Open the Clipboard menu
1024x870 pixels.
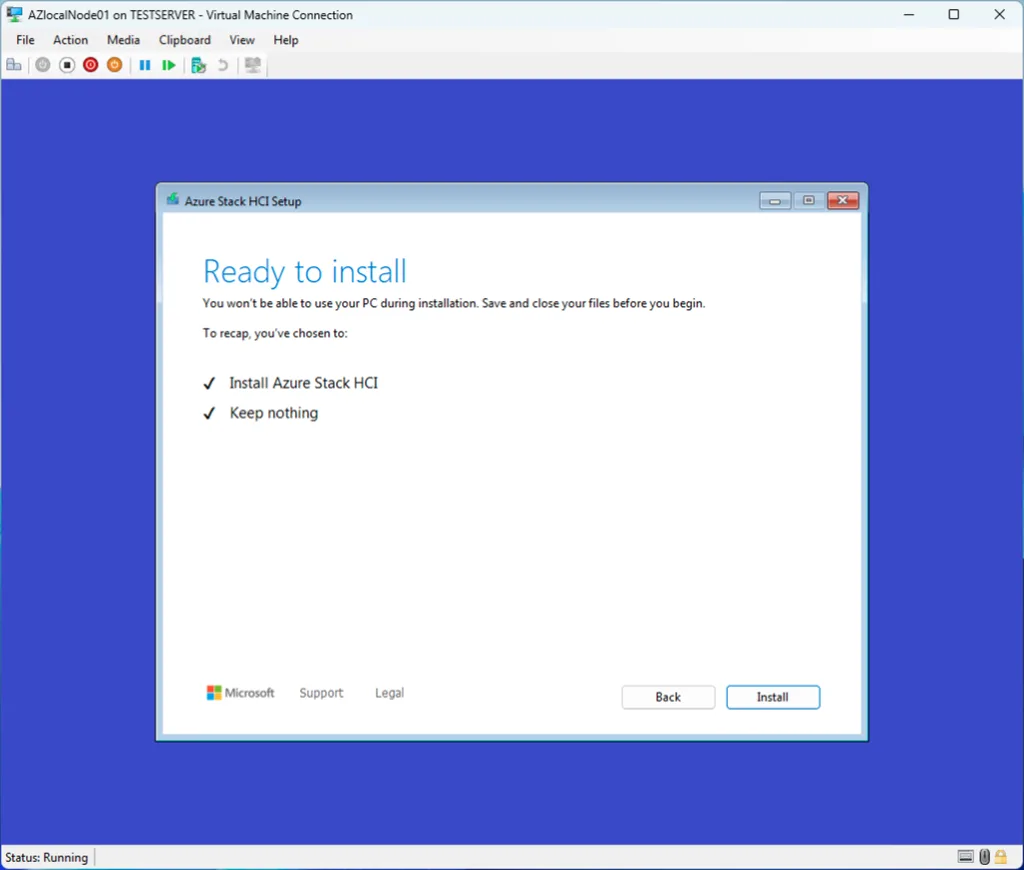coord(185,40)
